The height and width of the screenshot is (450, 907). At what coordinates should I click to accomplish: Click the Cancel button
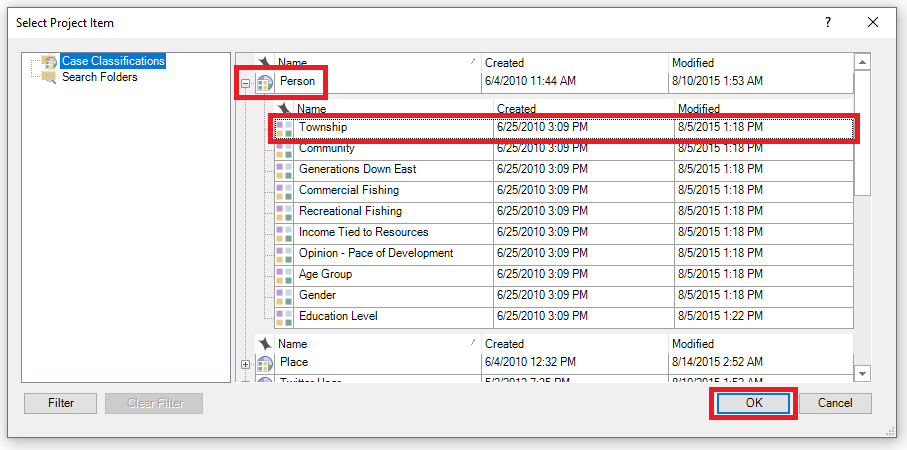835,403
